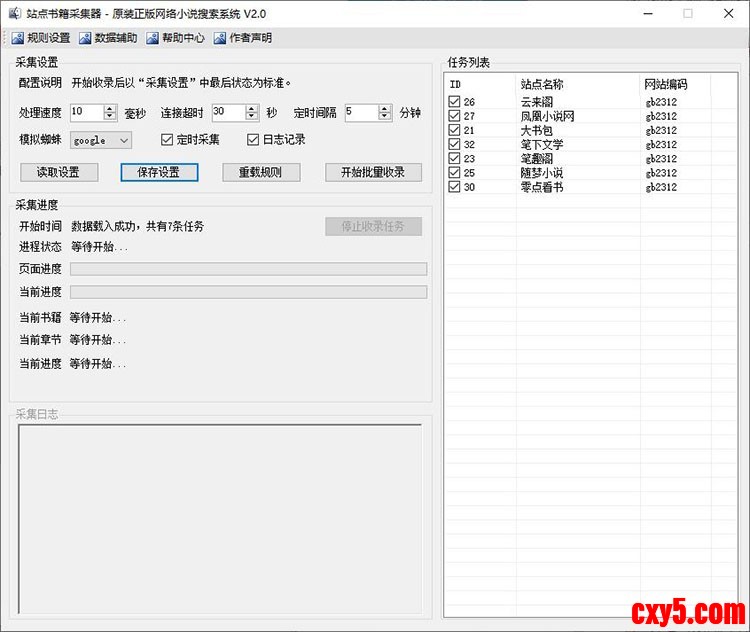Click the 重载规则 button
Screen dimensions: 750x632
click(x=261, y=172)
